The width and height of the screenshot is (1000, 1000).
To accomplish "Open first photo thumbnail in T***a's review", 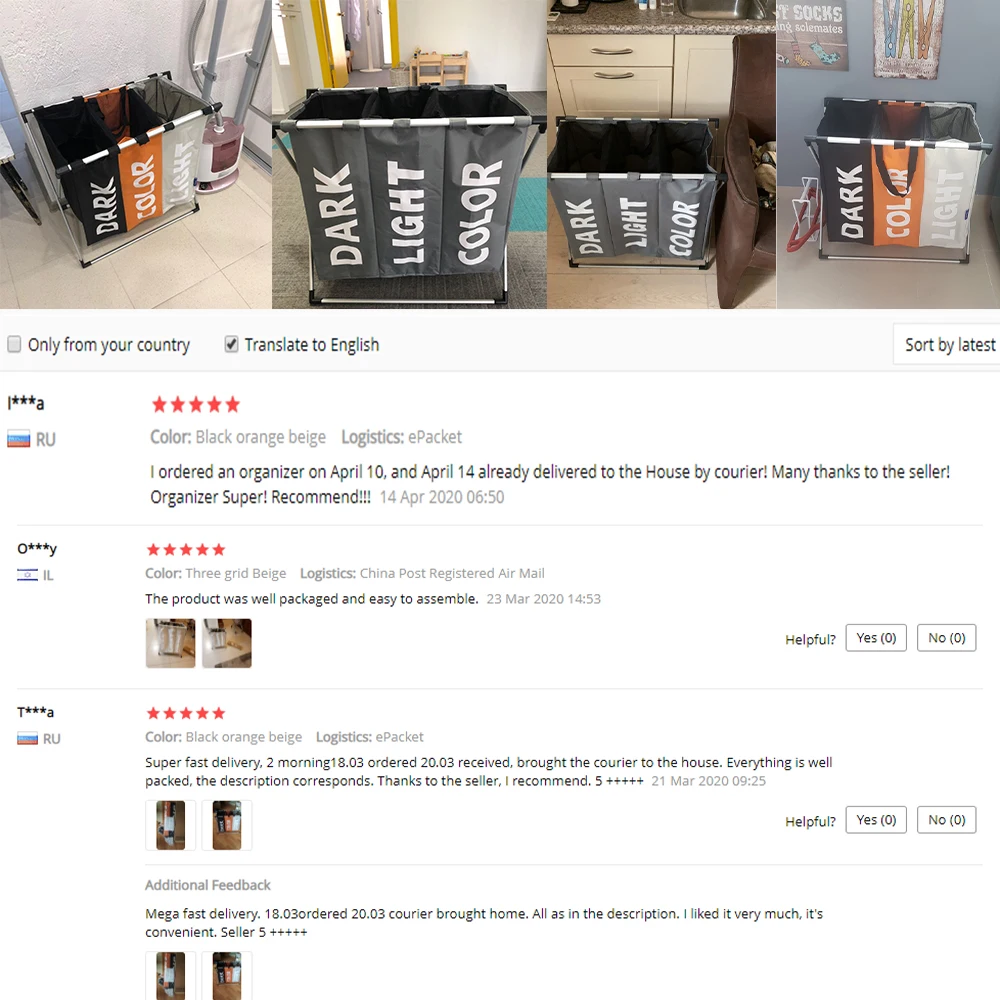I will [170, 825].
